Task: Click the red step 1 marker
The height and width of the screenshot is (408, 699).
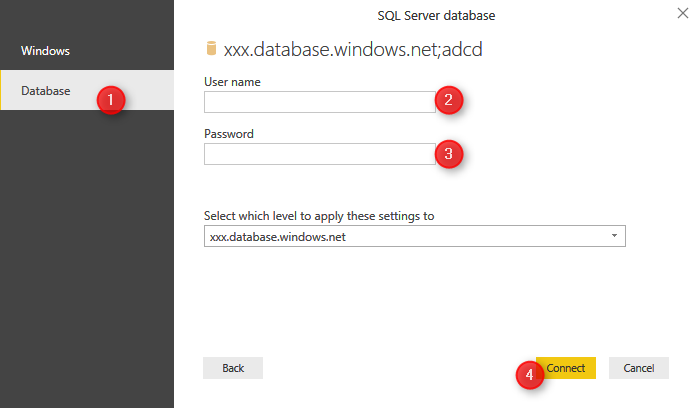Action: [x=110, y=100]
